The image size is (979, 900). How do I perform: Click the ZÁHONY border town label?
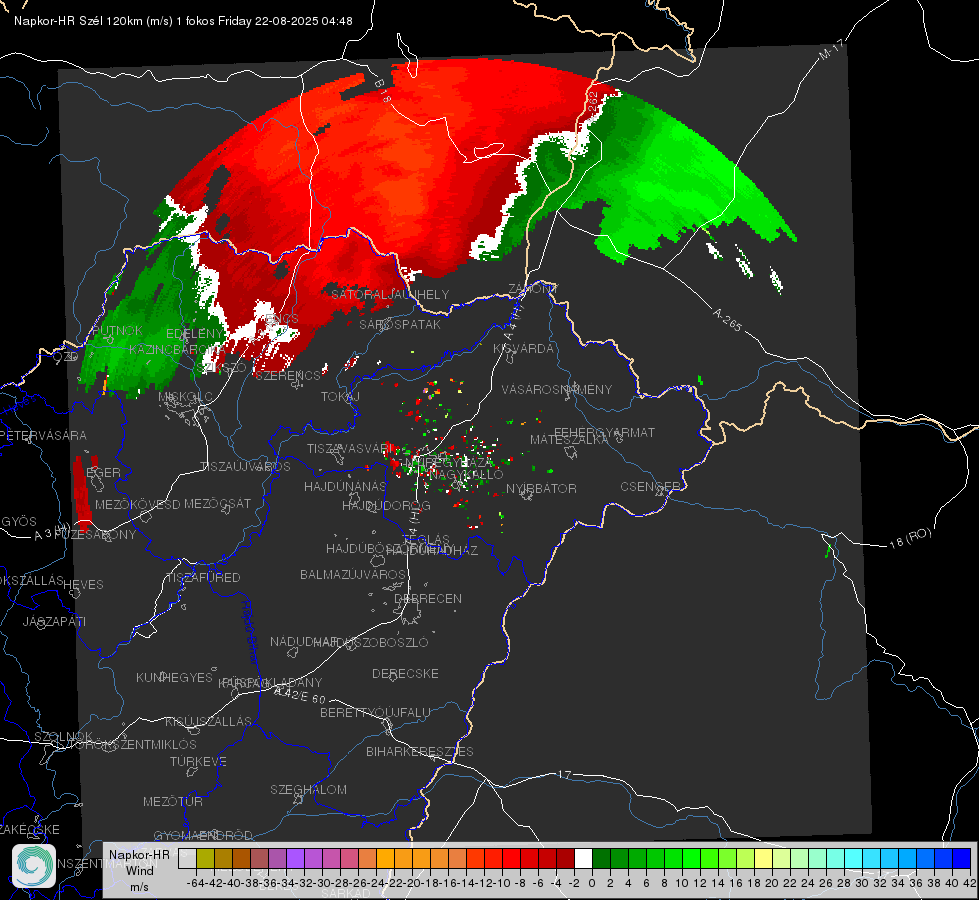tap(533, 289)
